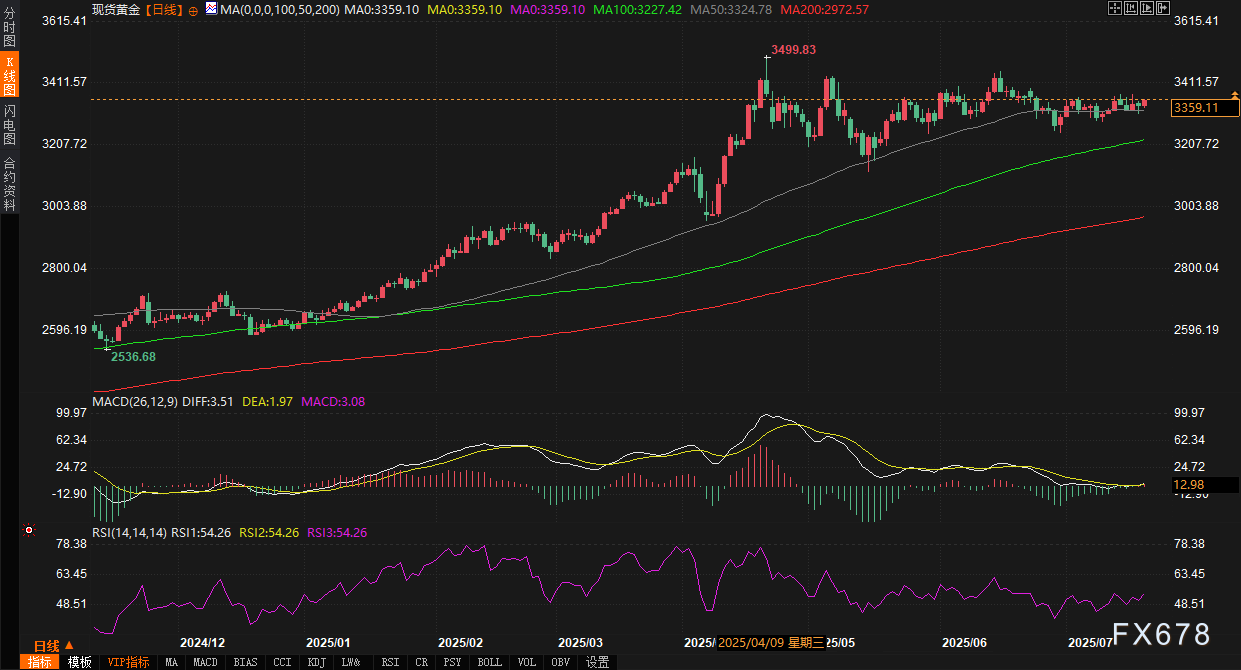Image resolution: width=1241 pixels, height=670 pixels.
Task: Toggle the KDJ indicator
Action: click(x=316, y=662)
